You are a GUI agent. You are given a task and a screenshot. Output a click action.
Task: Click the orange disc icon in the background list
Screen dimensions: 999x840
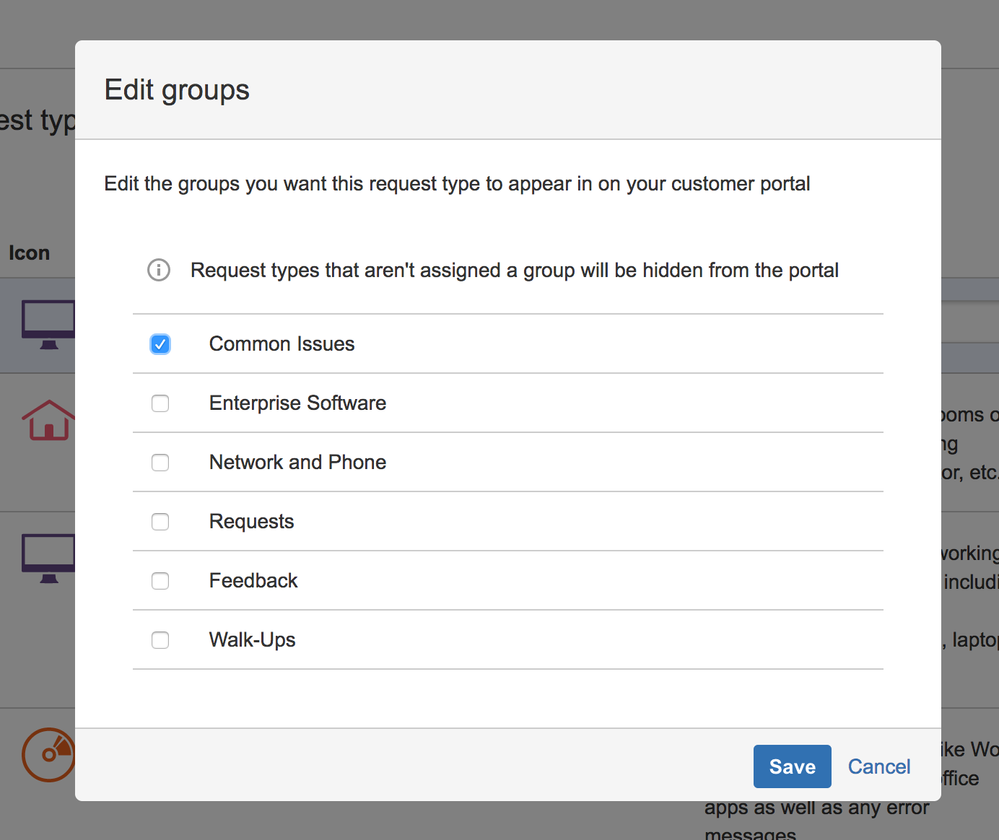pos(48,756)
